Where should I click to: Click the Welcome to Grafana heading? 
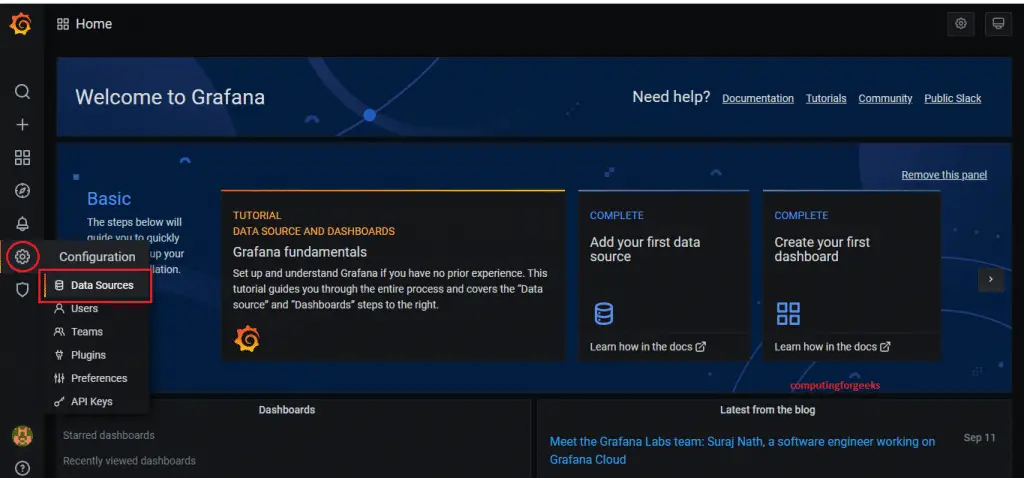click(170, 97)
